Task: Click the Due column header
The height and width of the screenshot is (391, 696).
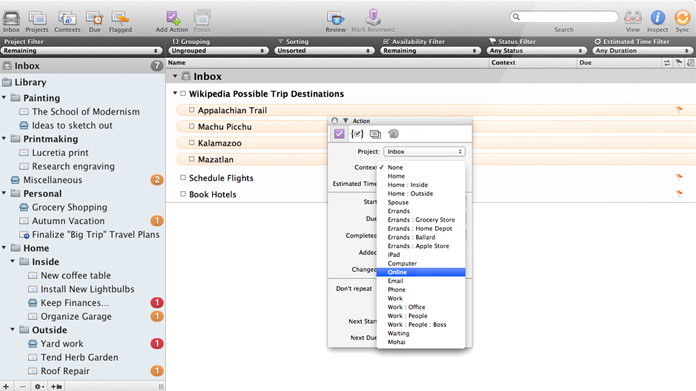Action: [619, 63]
